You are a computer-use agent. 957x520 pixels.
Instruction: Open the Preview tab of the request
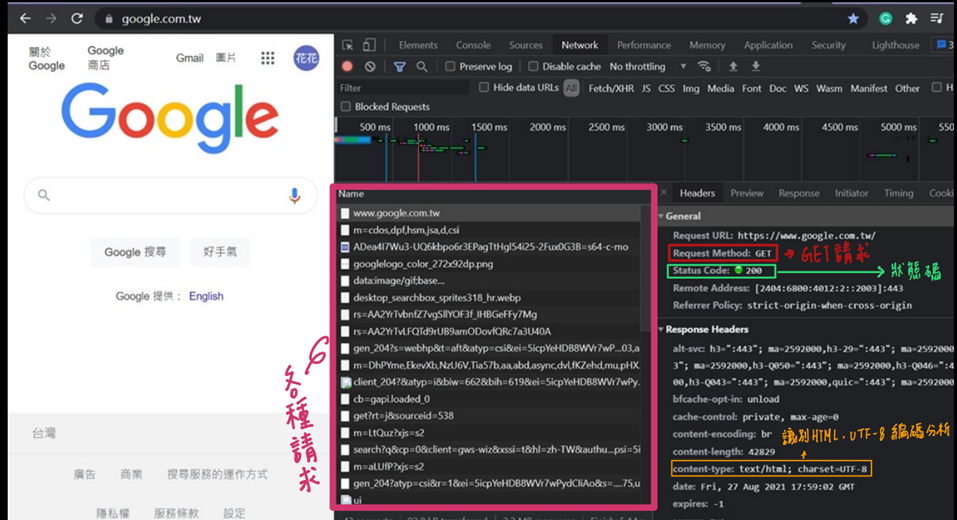(746, 193)
